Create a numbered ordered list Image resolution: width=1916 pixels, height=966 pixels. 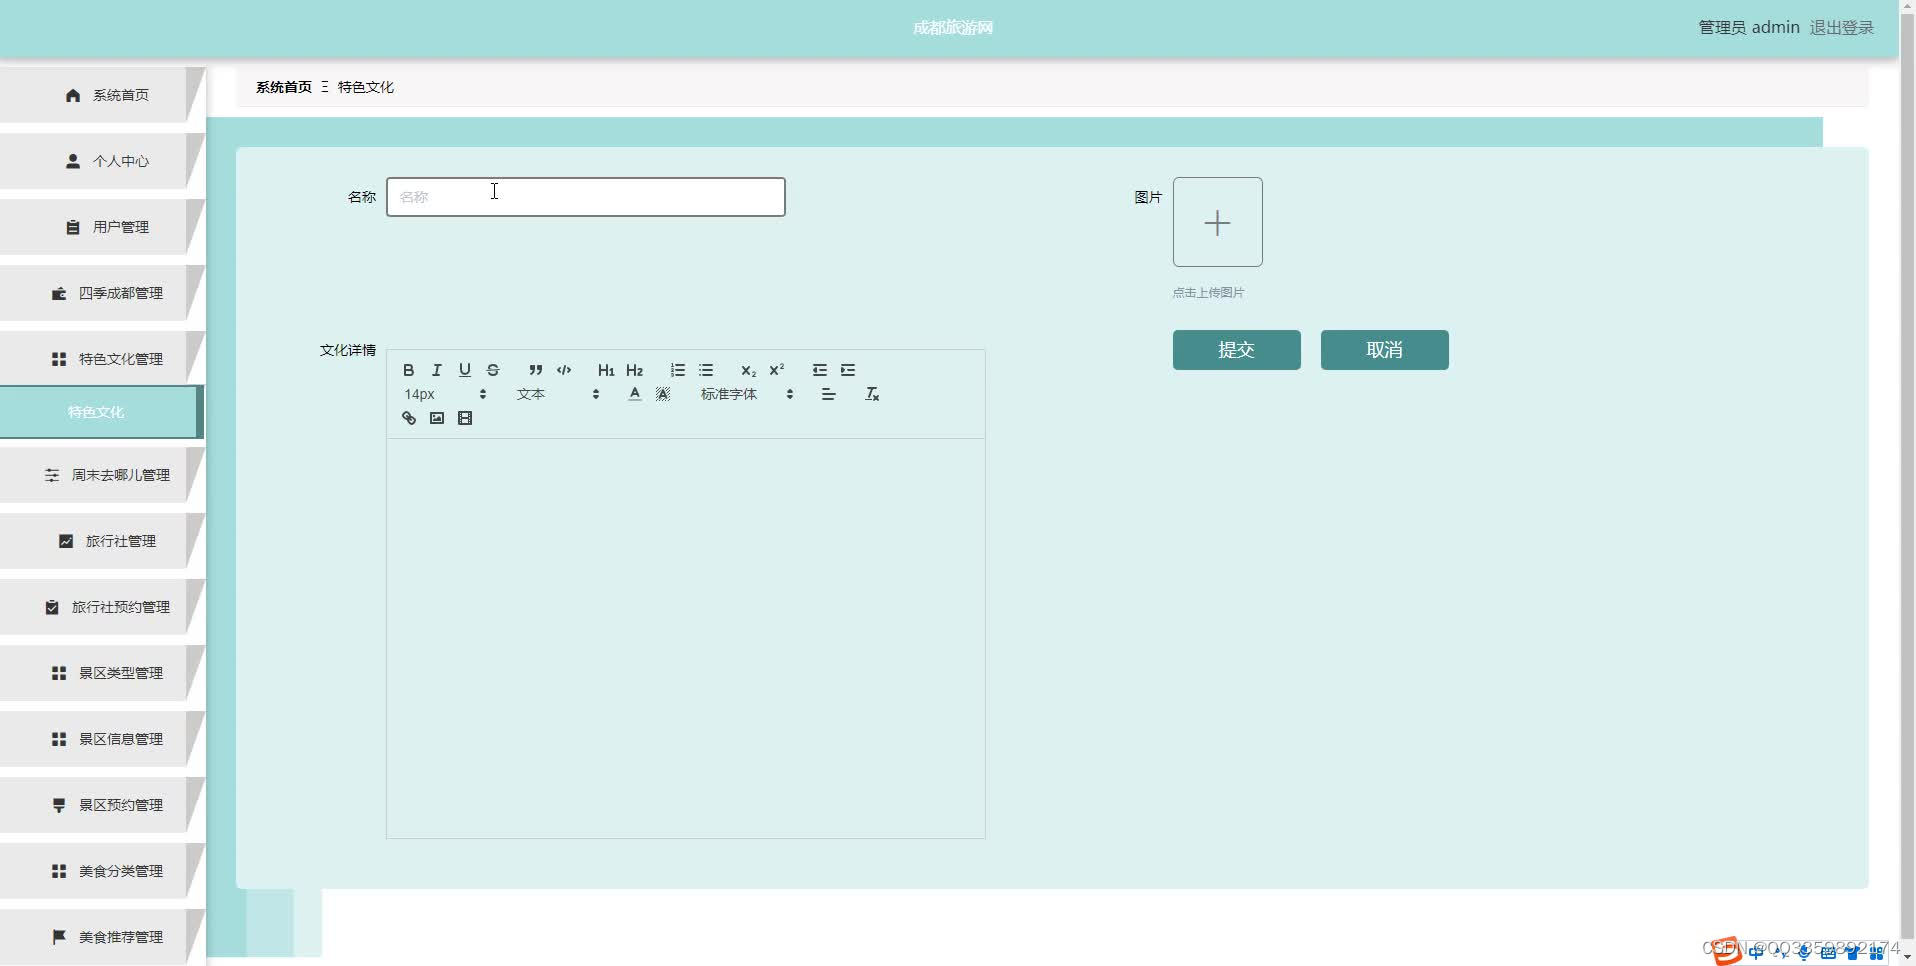pos(678,370)
